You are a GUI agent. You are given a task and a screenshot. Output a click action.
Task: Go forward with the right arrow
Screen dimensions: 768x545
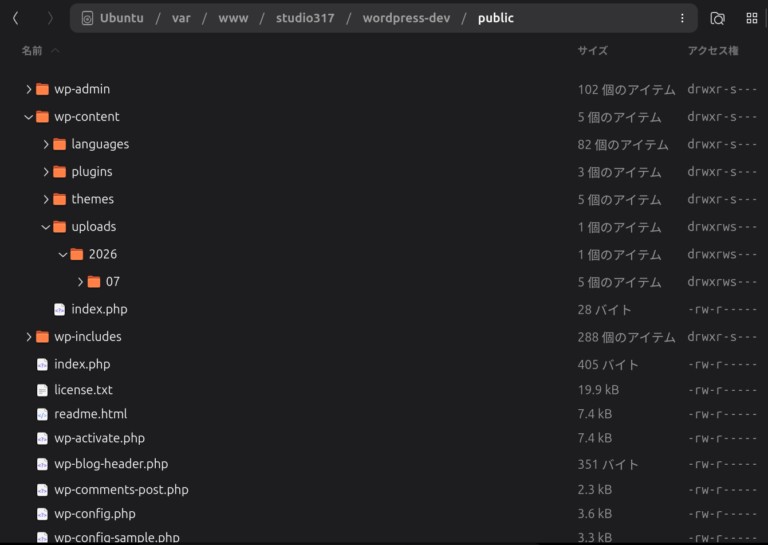(x=50, y=19)
